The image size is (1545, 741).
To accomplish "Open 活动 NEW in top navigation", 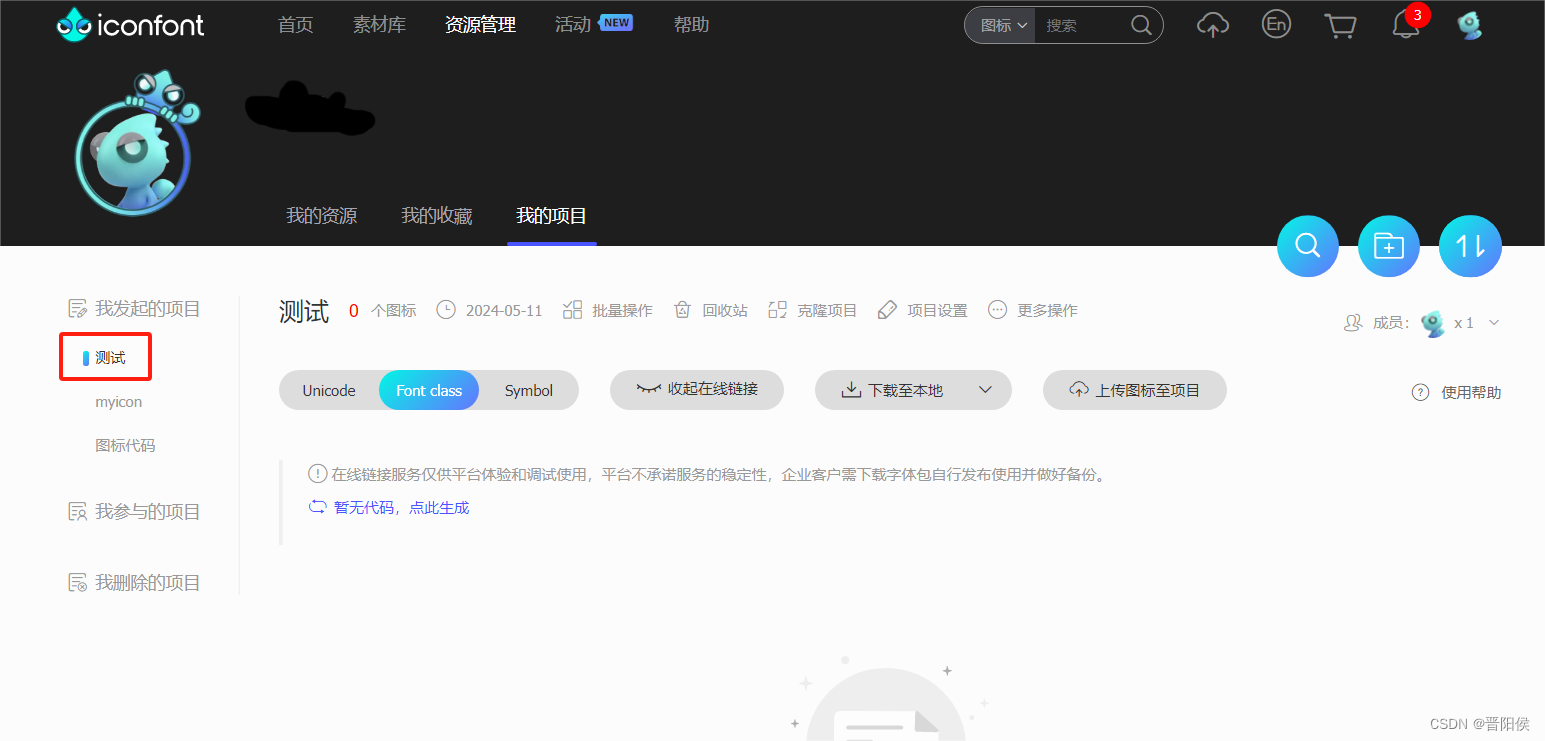I will coord(594,24).
